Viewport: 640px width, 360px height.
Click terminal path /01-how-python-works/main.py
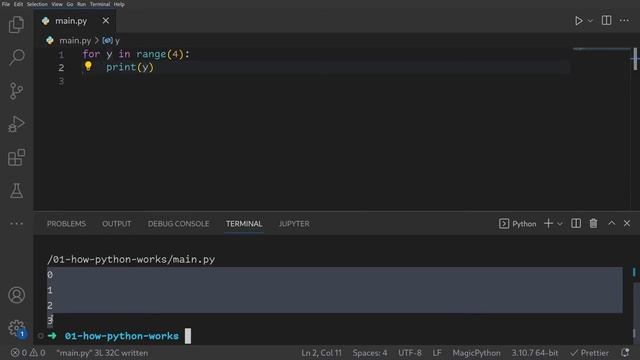131,260
